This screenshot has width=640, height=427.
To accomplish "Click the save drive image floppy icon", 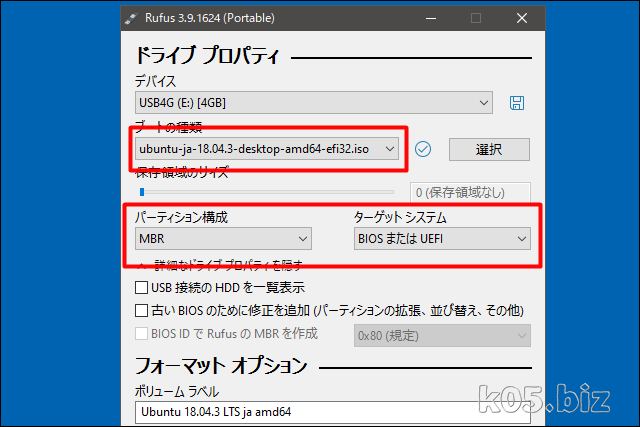I will (x=517, y=103).
